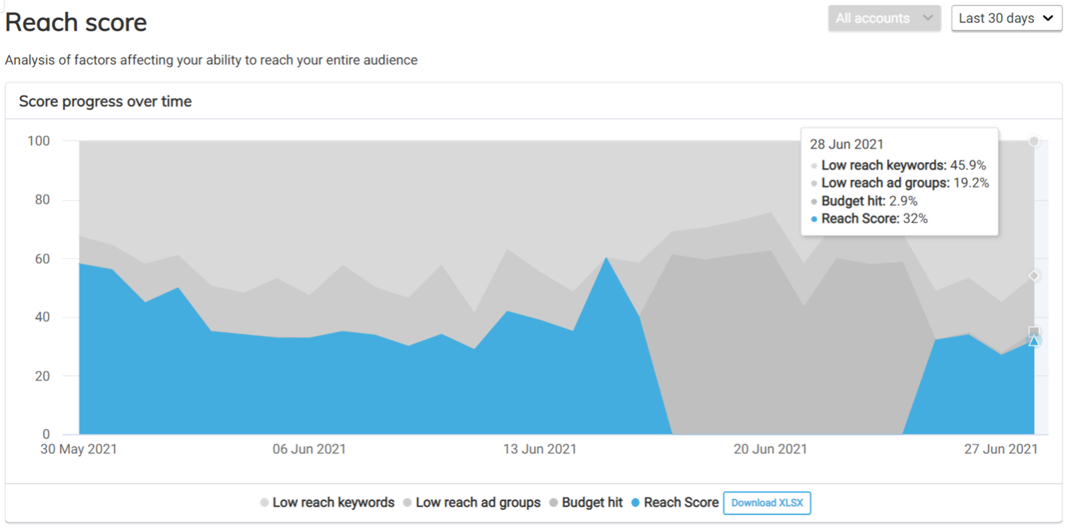This screenshot has width=1067, height=528.
Task: Click the blue Reach Score legend dot
Action: [635, 503]
